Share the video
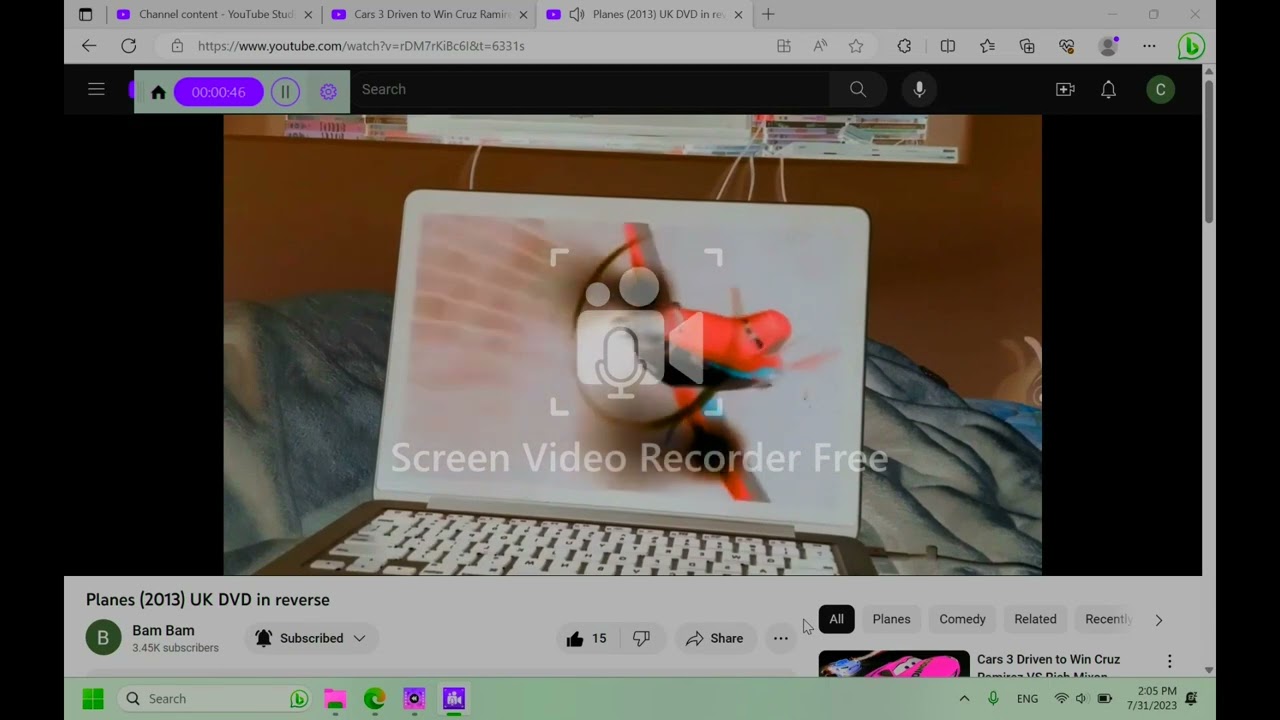This screenshot has height=720, width=1280. [715, 639]
